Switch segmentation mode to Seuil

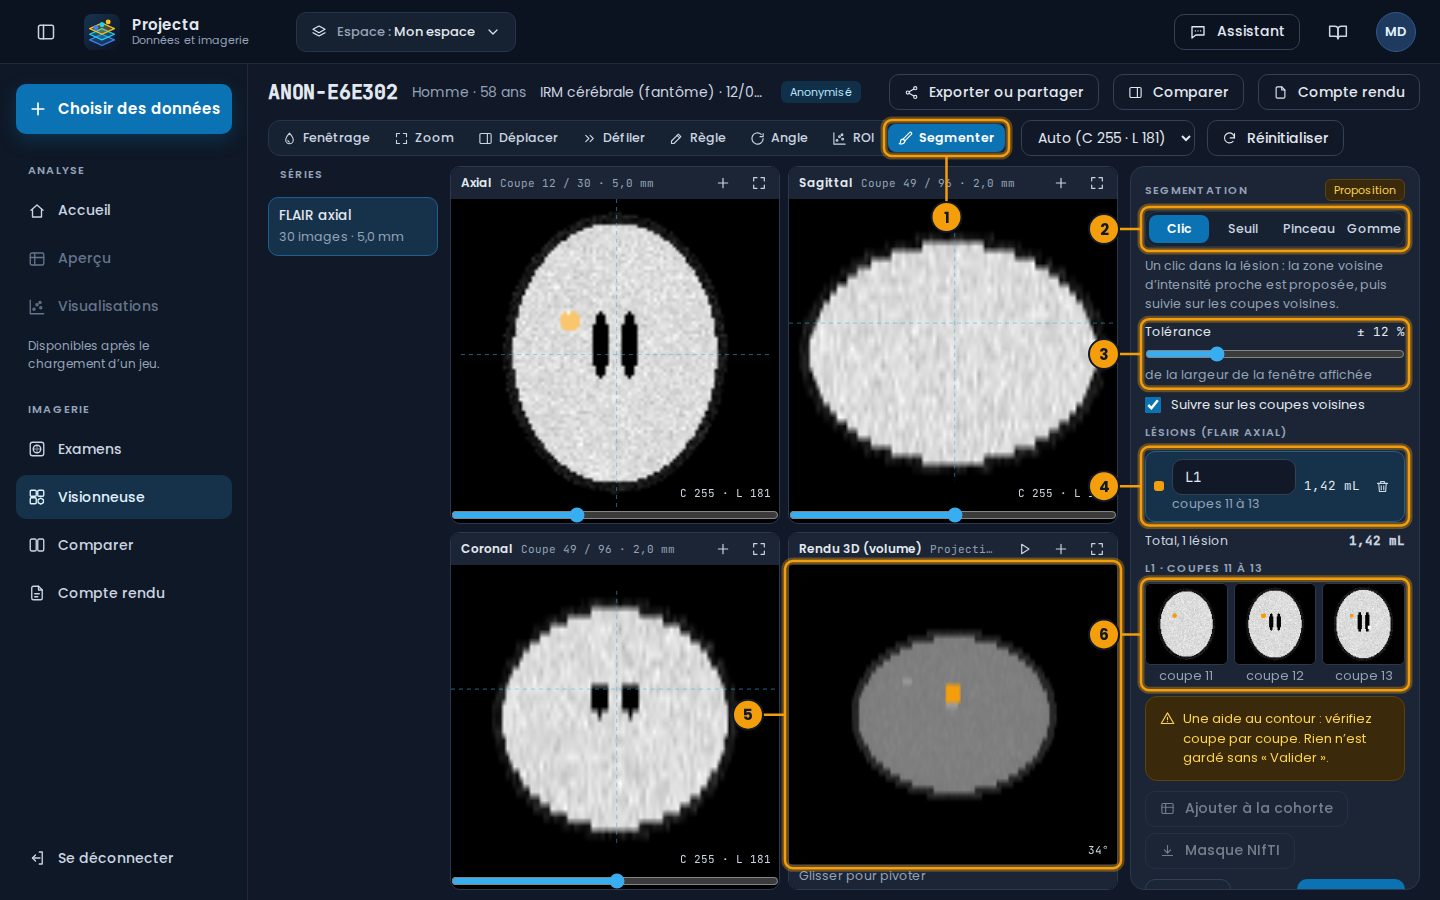(x=1243, y=229)
